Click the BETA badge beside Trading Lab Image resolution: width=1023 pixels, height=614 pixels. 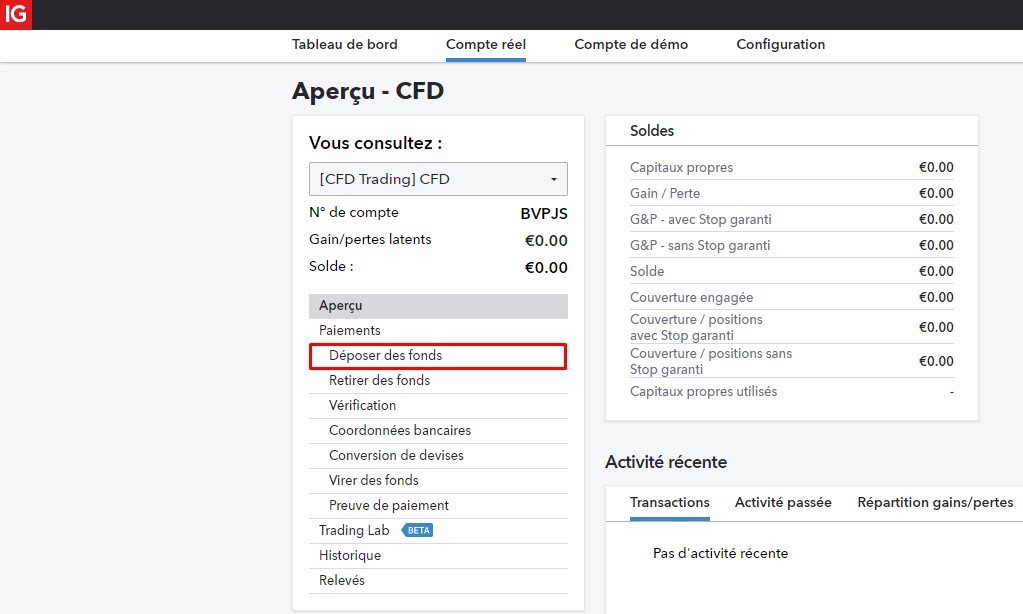418,530
